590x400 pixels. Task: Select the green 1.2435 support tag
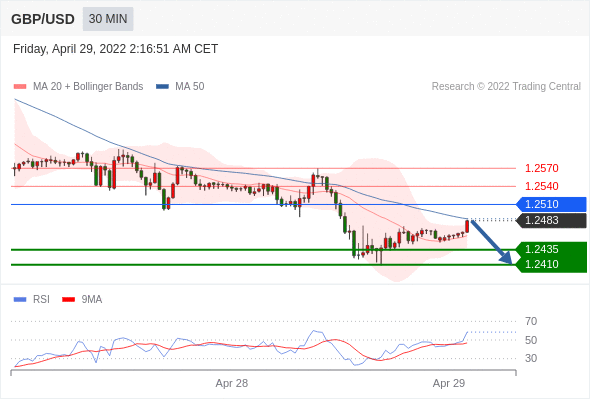click(551, 249)
